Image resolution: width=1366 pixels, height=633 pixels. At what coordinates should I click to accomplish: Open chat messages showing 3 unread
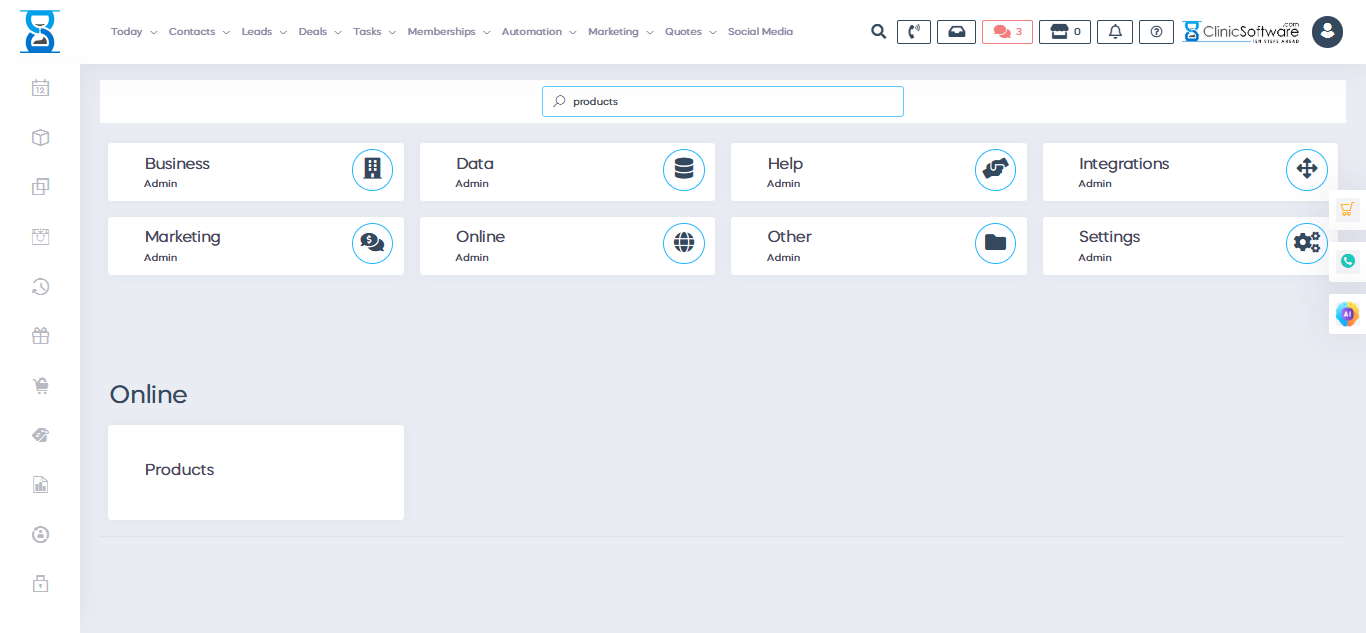[1007, 32]
